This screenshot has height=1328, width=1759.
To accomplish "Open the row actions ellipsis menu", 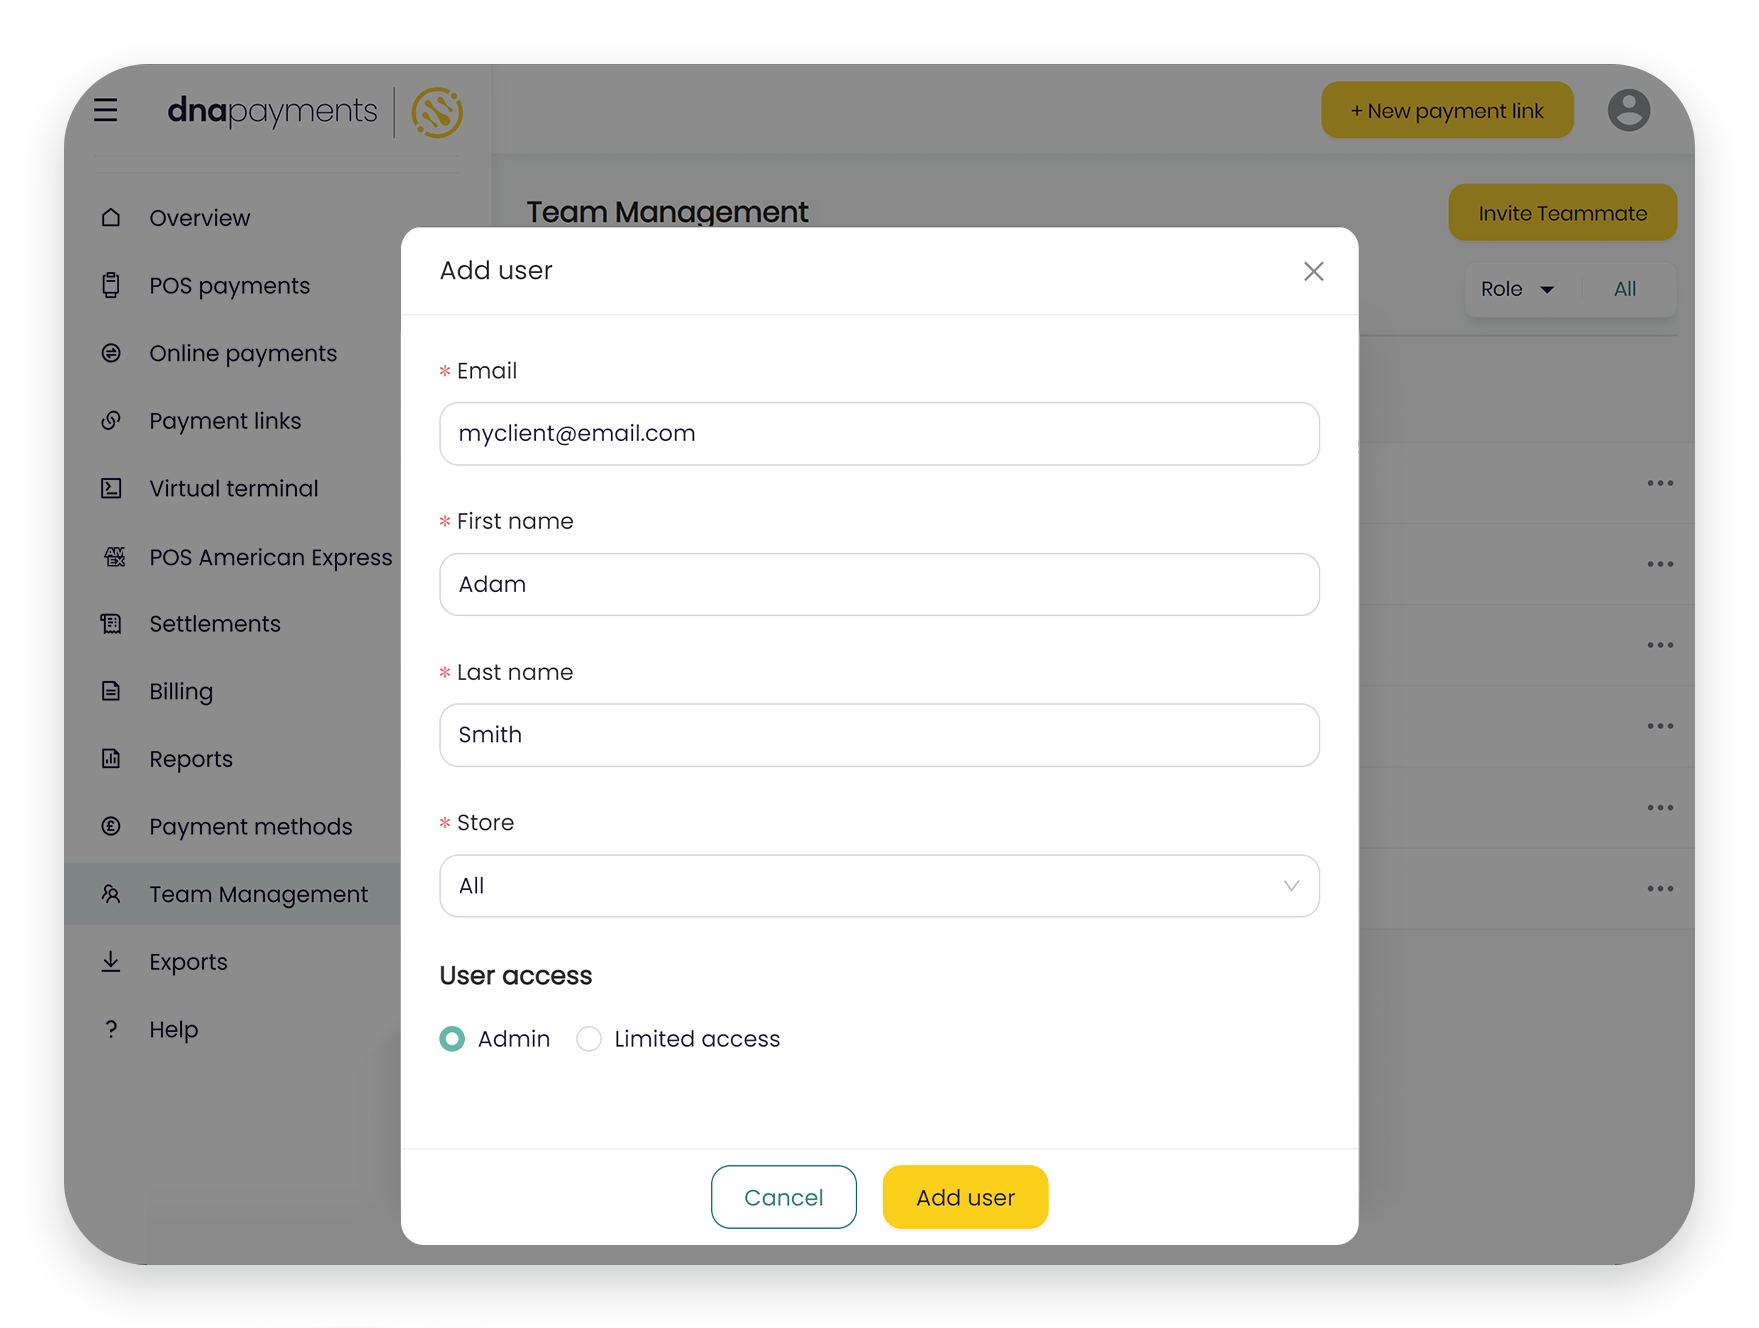I will click(x=1660, y=483).
